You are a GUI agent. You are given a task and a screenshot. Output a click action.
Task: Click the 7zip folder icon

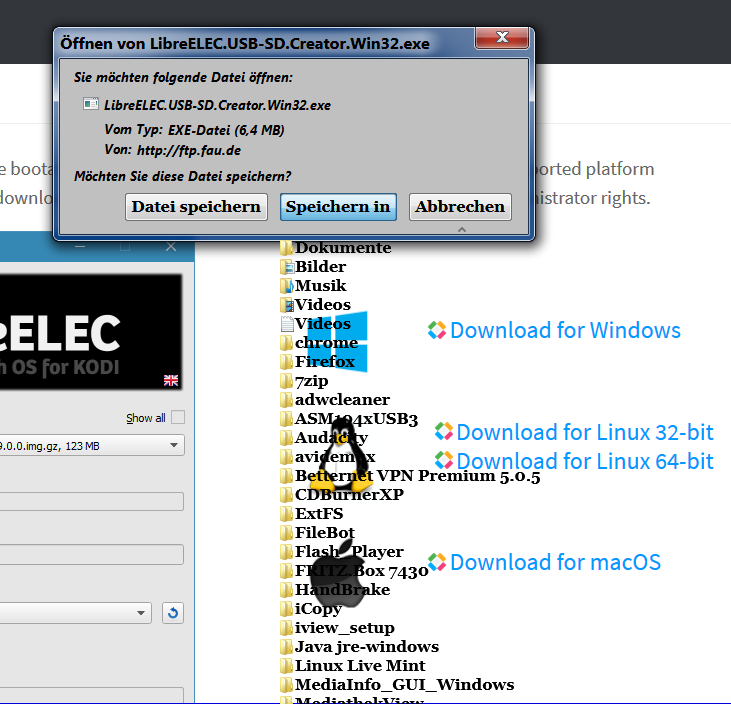coord(286,381)
